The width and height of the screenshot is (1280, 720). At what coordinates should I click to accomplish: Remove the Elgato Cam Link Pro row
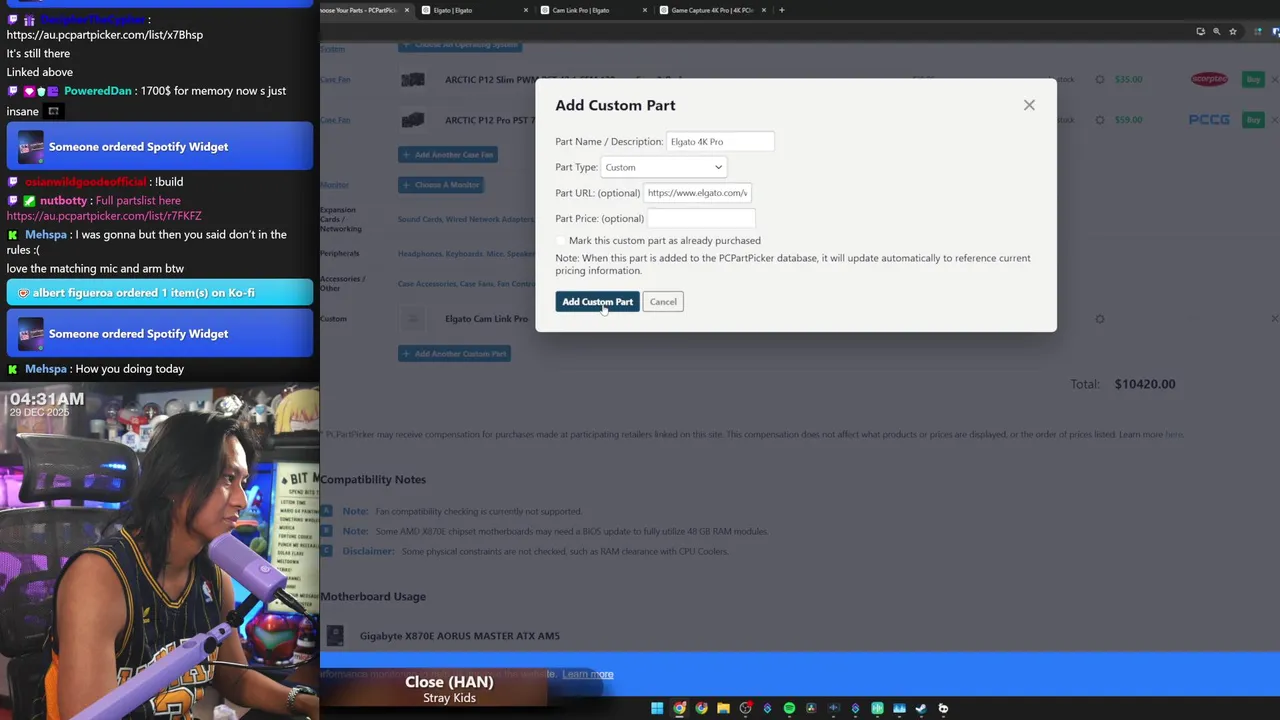[x=1274, y=319]
